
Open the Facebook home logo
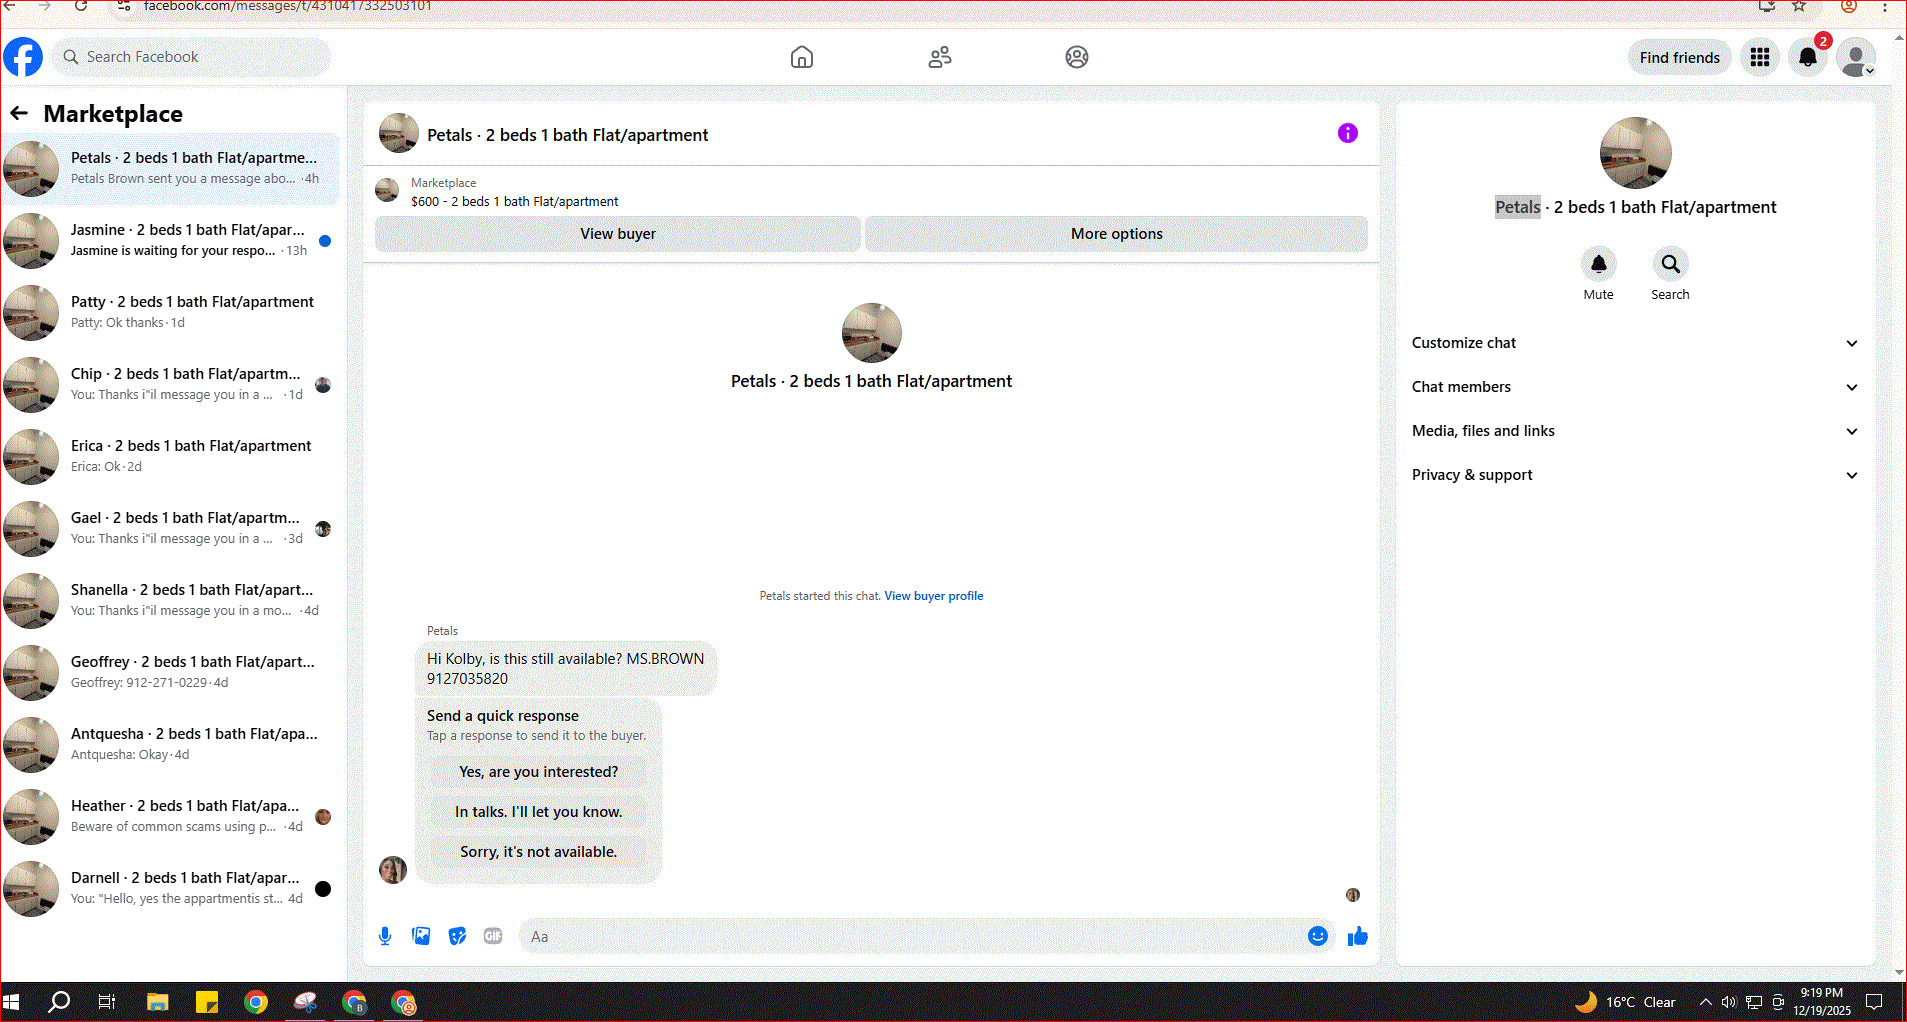23,57
